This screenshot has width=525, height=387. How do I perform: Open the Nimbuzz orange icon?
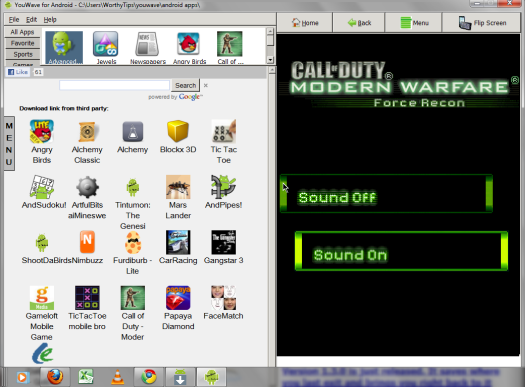tap(87, 242)
